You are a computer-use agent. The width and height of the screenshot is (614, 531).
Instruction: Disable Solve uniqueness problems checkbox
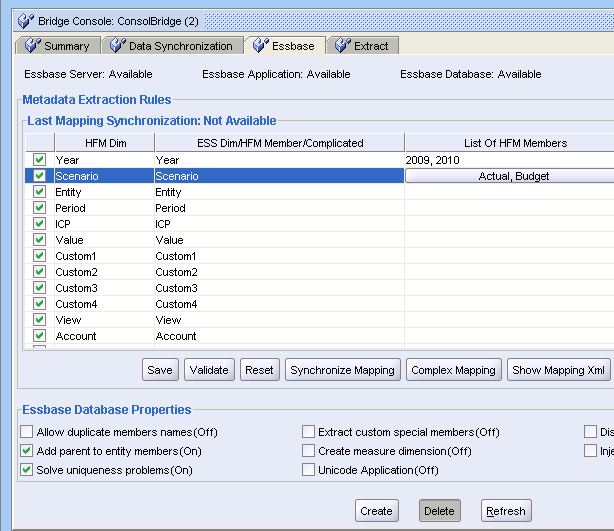[27, 470]
